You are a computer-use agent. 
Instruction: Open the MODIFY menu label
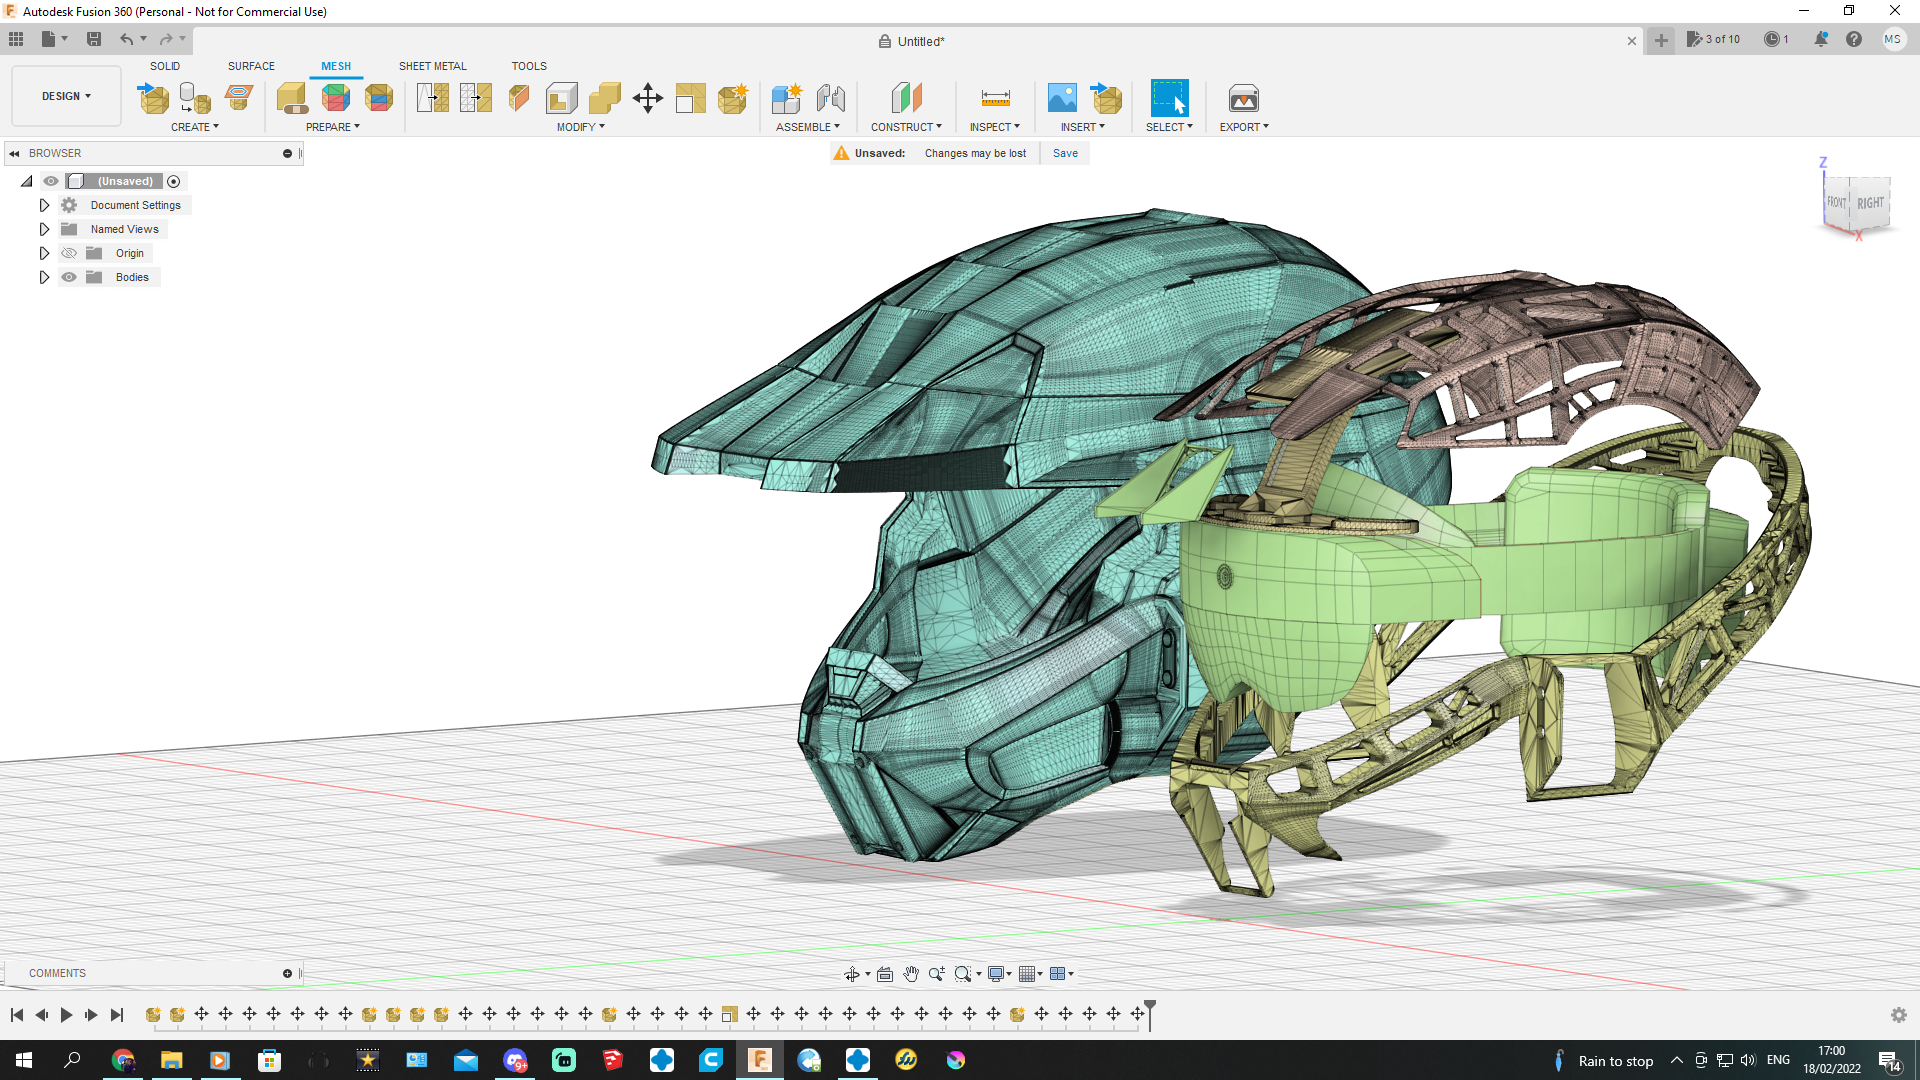(580, 127)
